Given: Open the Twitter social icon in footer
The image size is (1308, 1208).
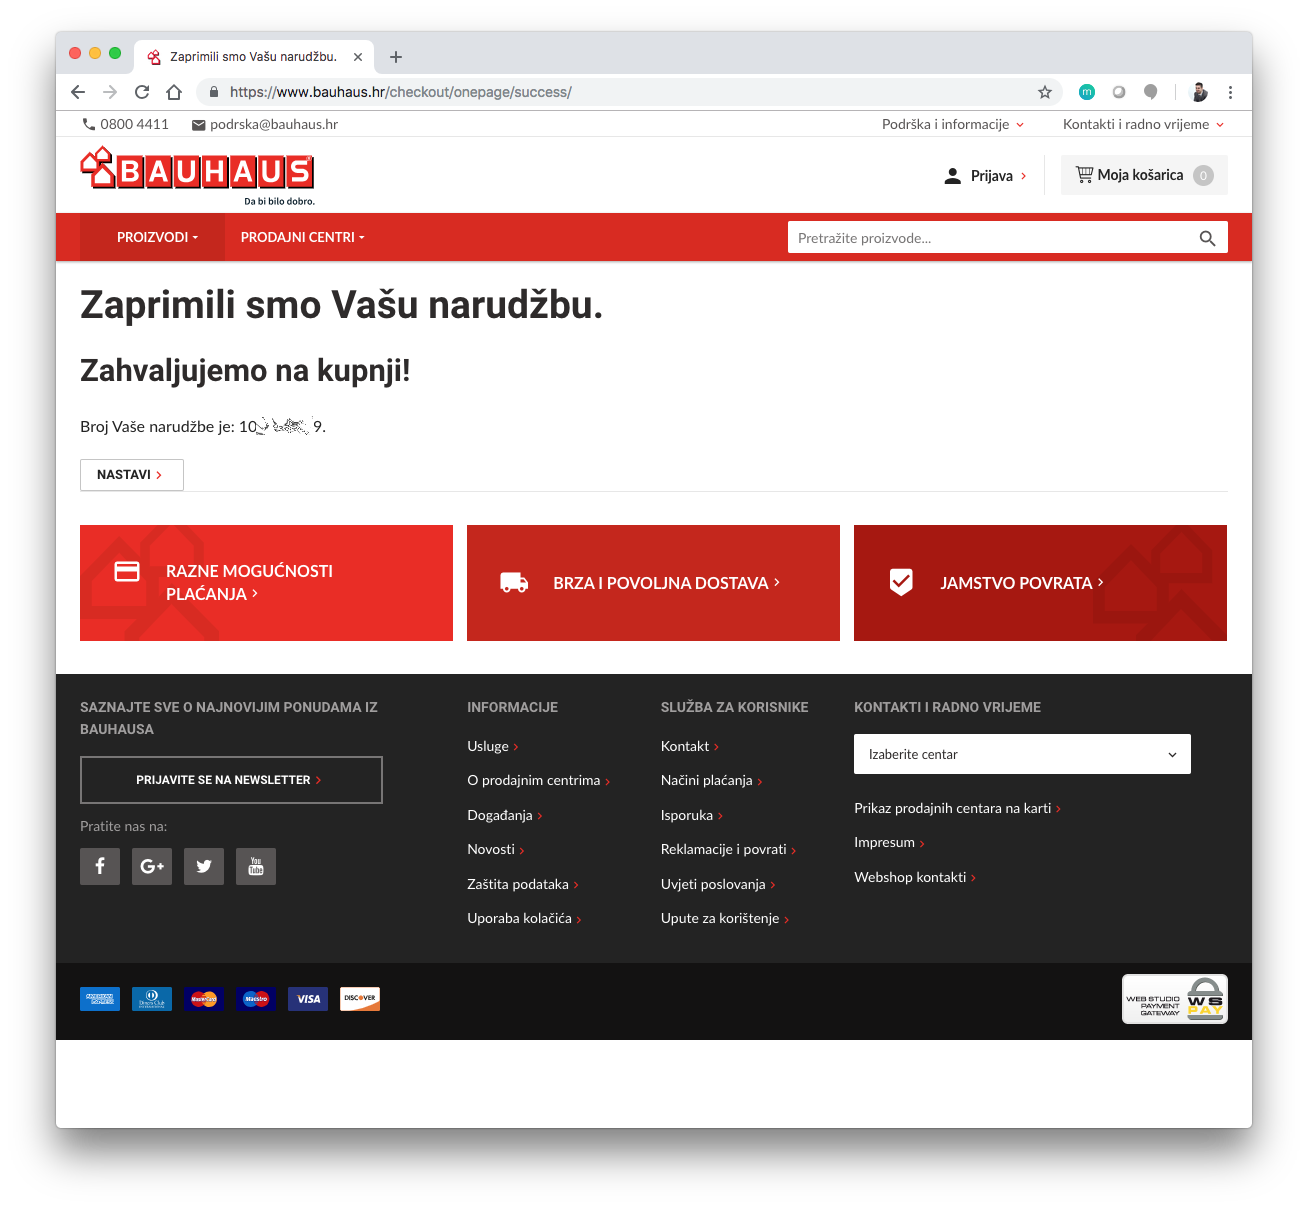Looking at the screenshot, I should click(x=204, y=866).
